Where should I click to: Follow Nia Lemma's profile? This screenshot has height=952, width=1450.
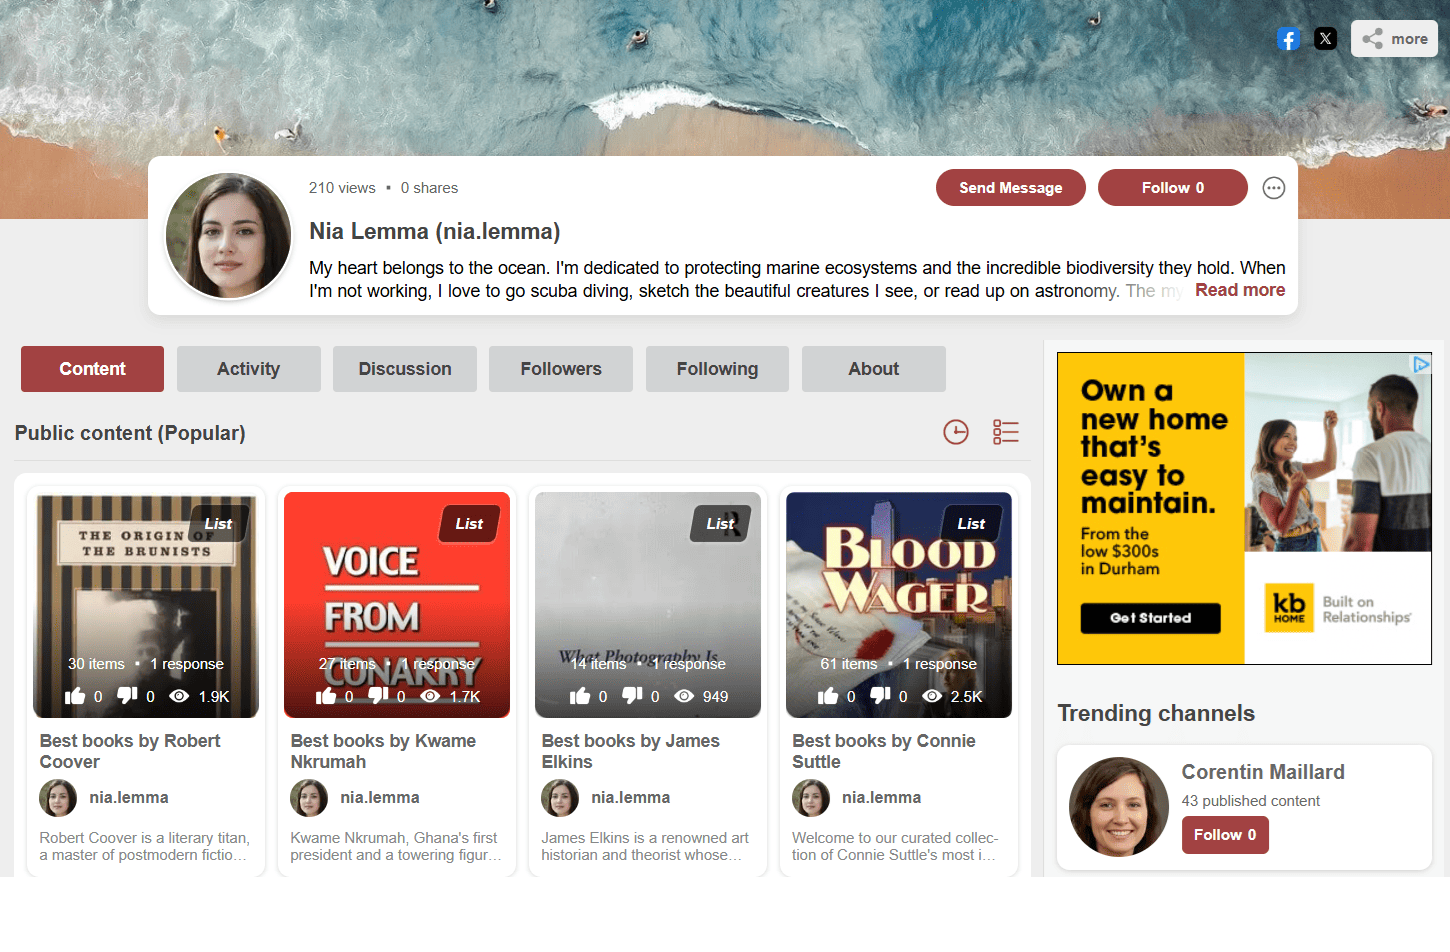coord(1172,188)
